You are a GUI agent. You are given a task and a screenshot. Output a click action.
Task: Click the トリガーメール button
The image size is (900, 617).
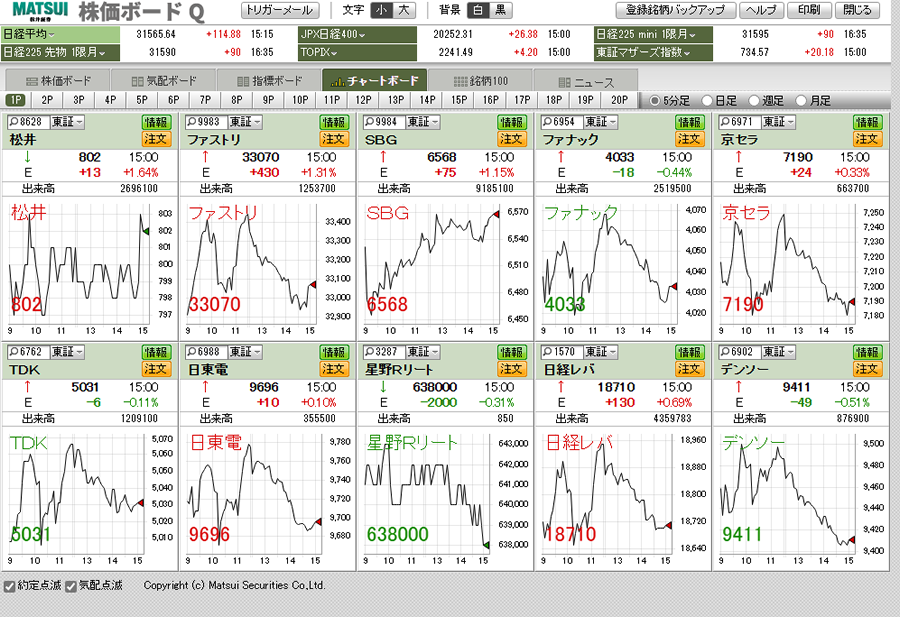tap(280, 10)
